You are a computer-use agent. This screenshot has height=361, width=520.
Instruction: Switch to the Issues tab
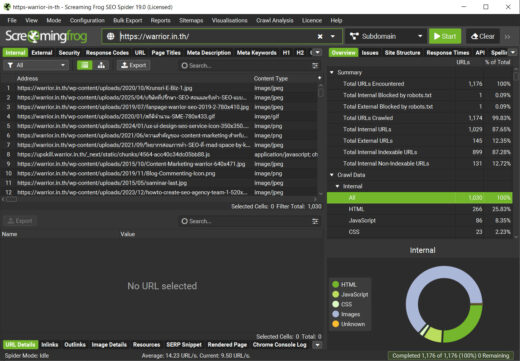click(x=370, y=53)
